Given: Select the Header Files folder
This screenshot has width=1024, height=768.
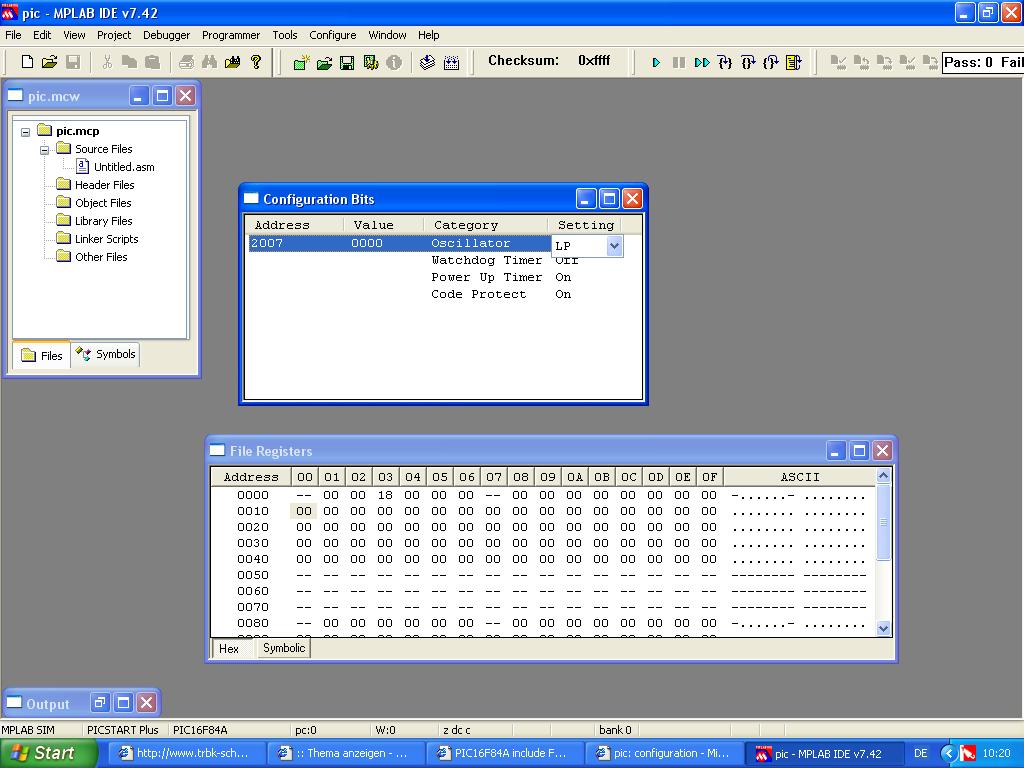Looking at the screenshot, I should point(104,185).
